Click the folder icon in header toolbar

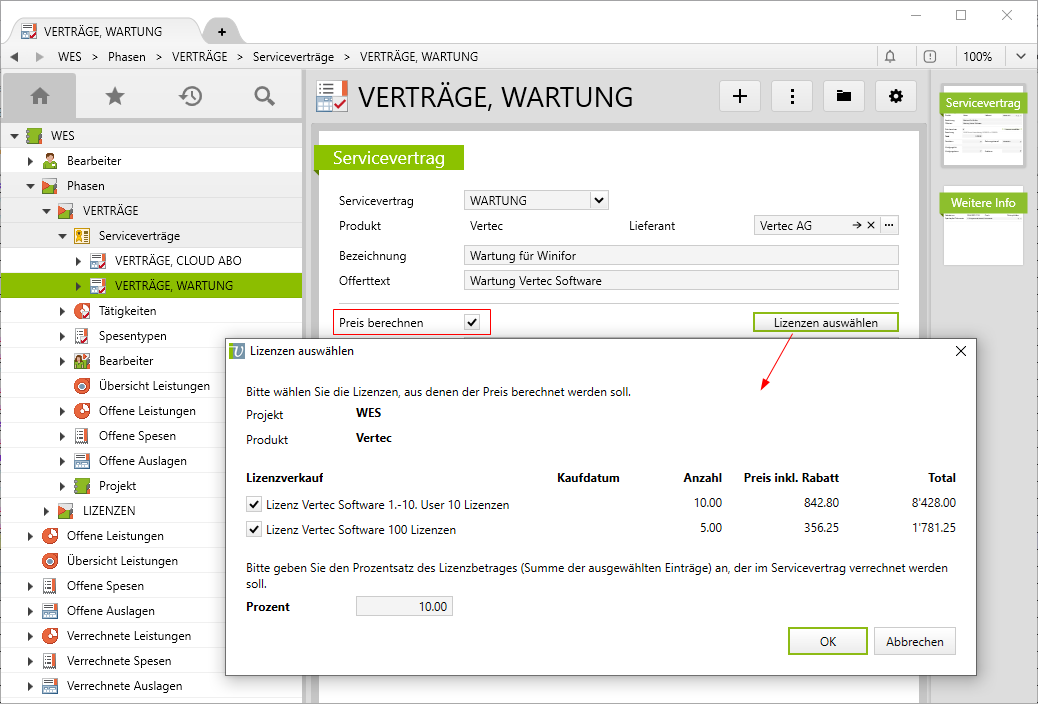(844, 96)
